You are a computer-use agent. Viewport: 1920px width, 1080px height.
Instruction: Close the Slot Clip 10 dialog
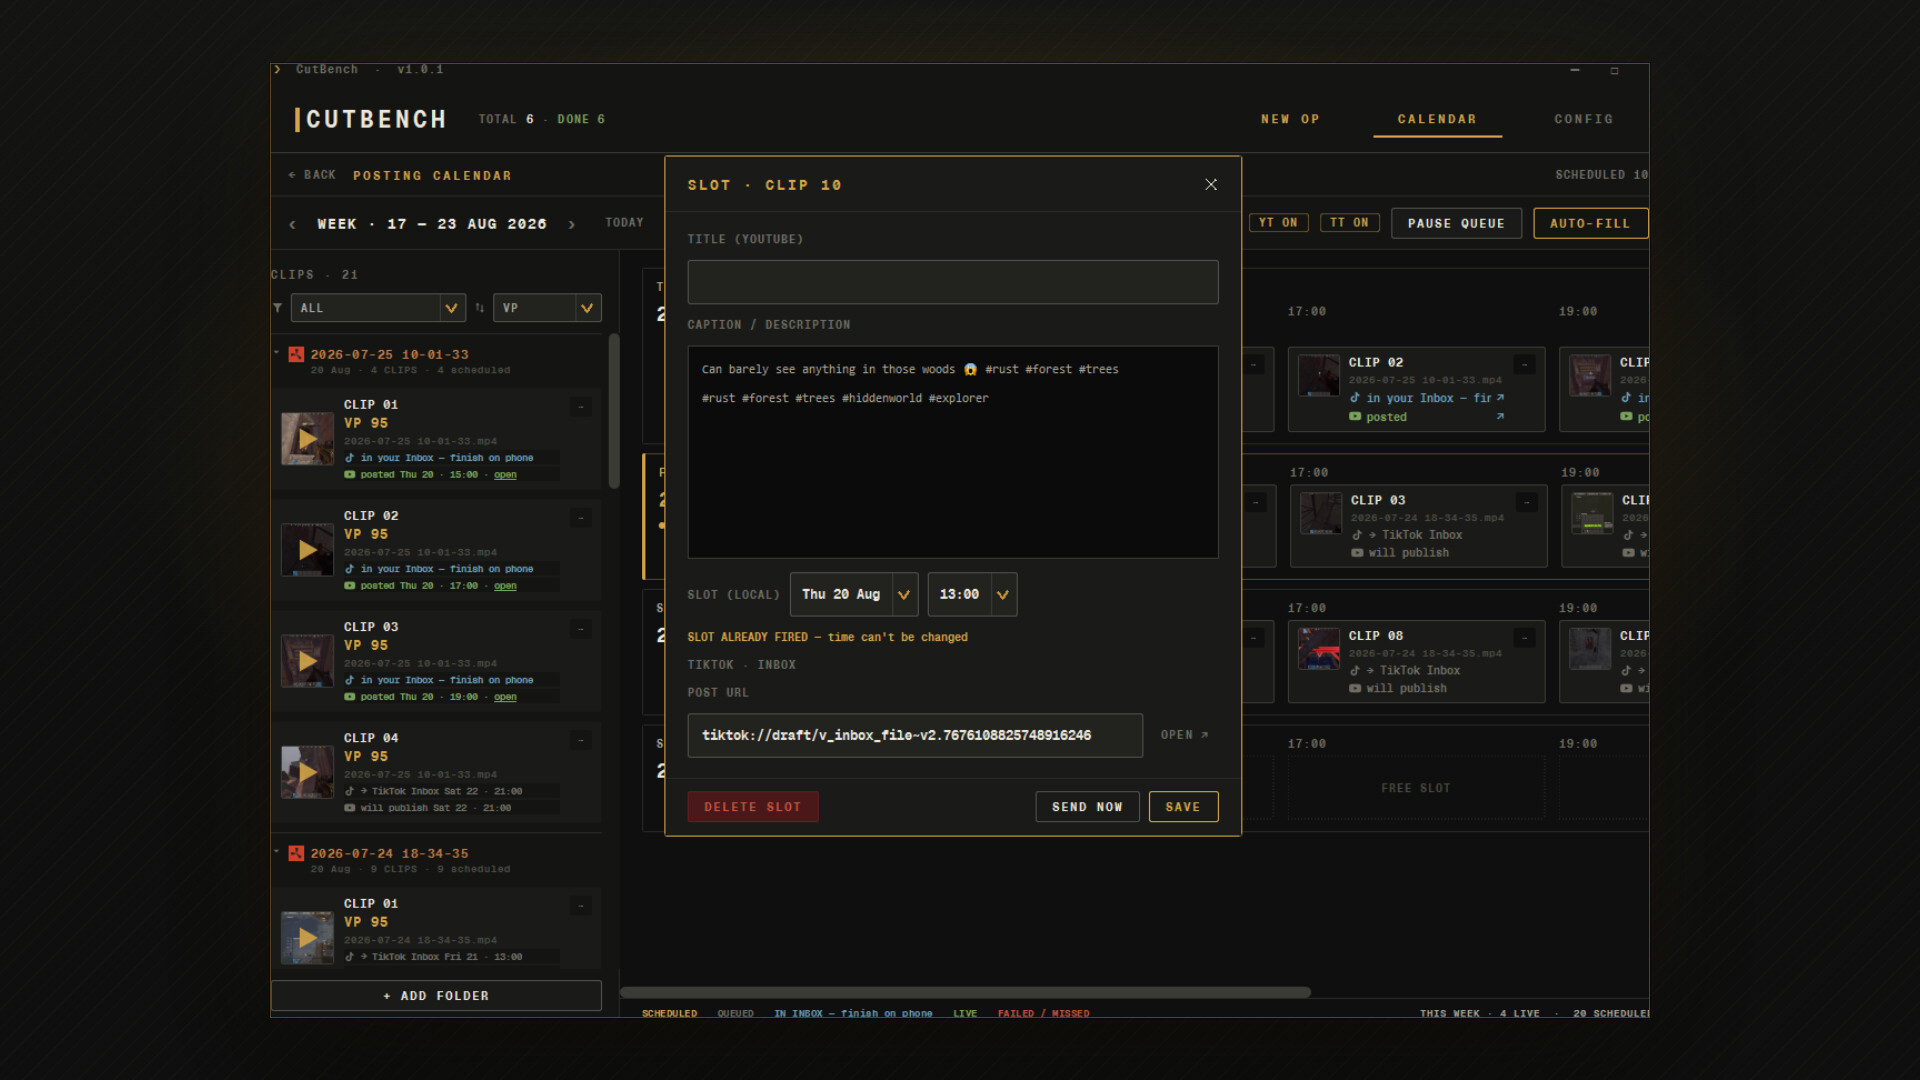coord(1211,185)
